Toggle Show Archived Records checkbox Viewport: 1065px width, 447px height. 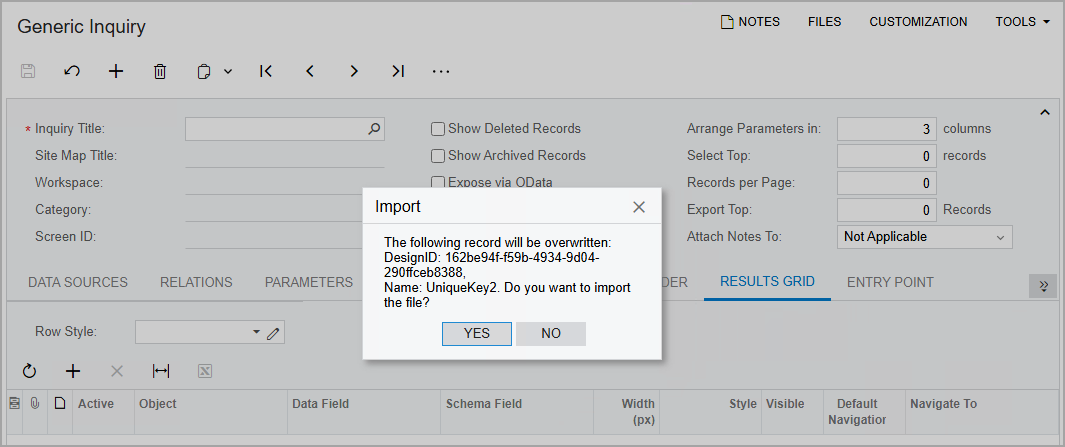pos(438,156)
